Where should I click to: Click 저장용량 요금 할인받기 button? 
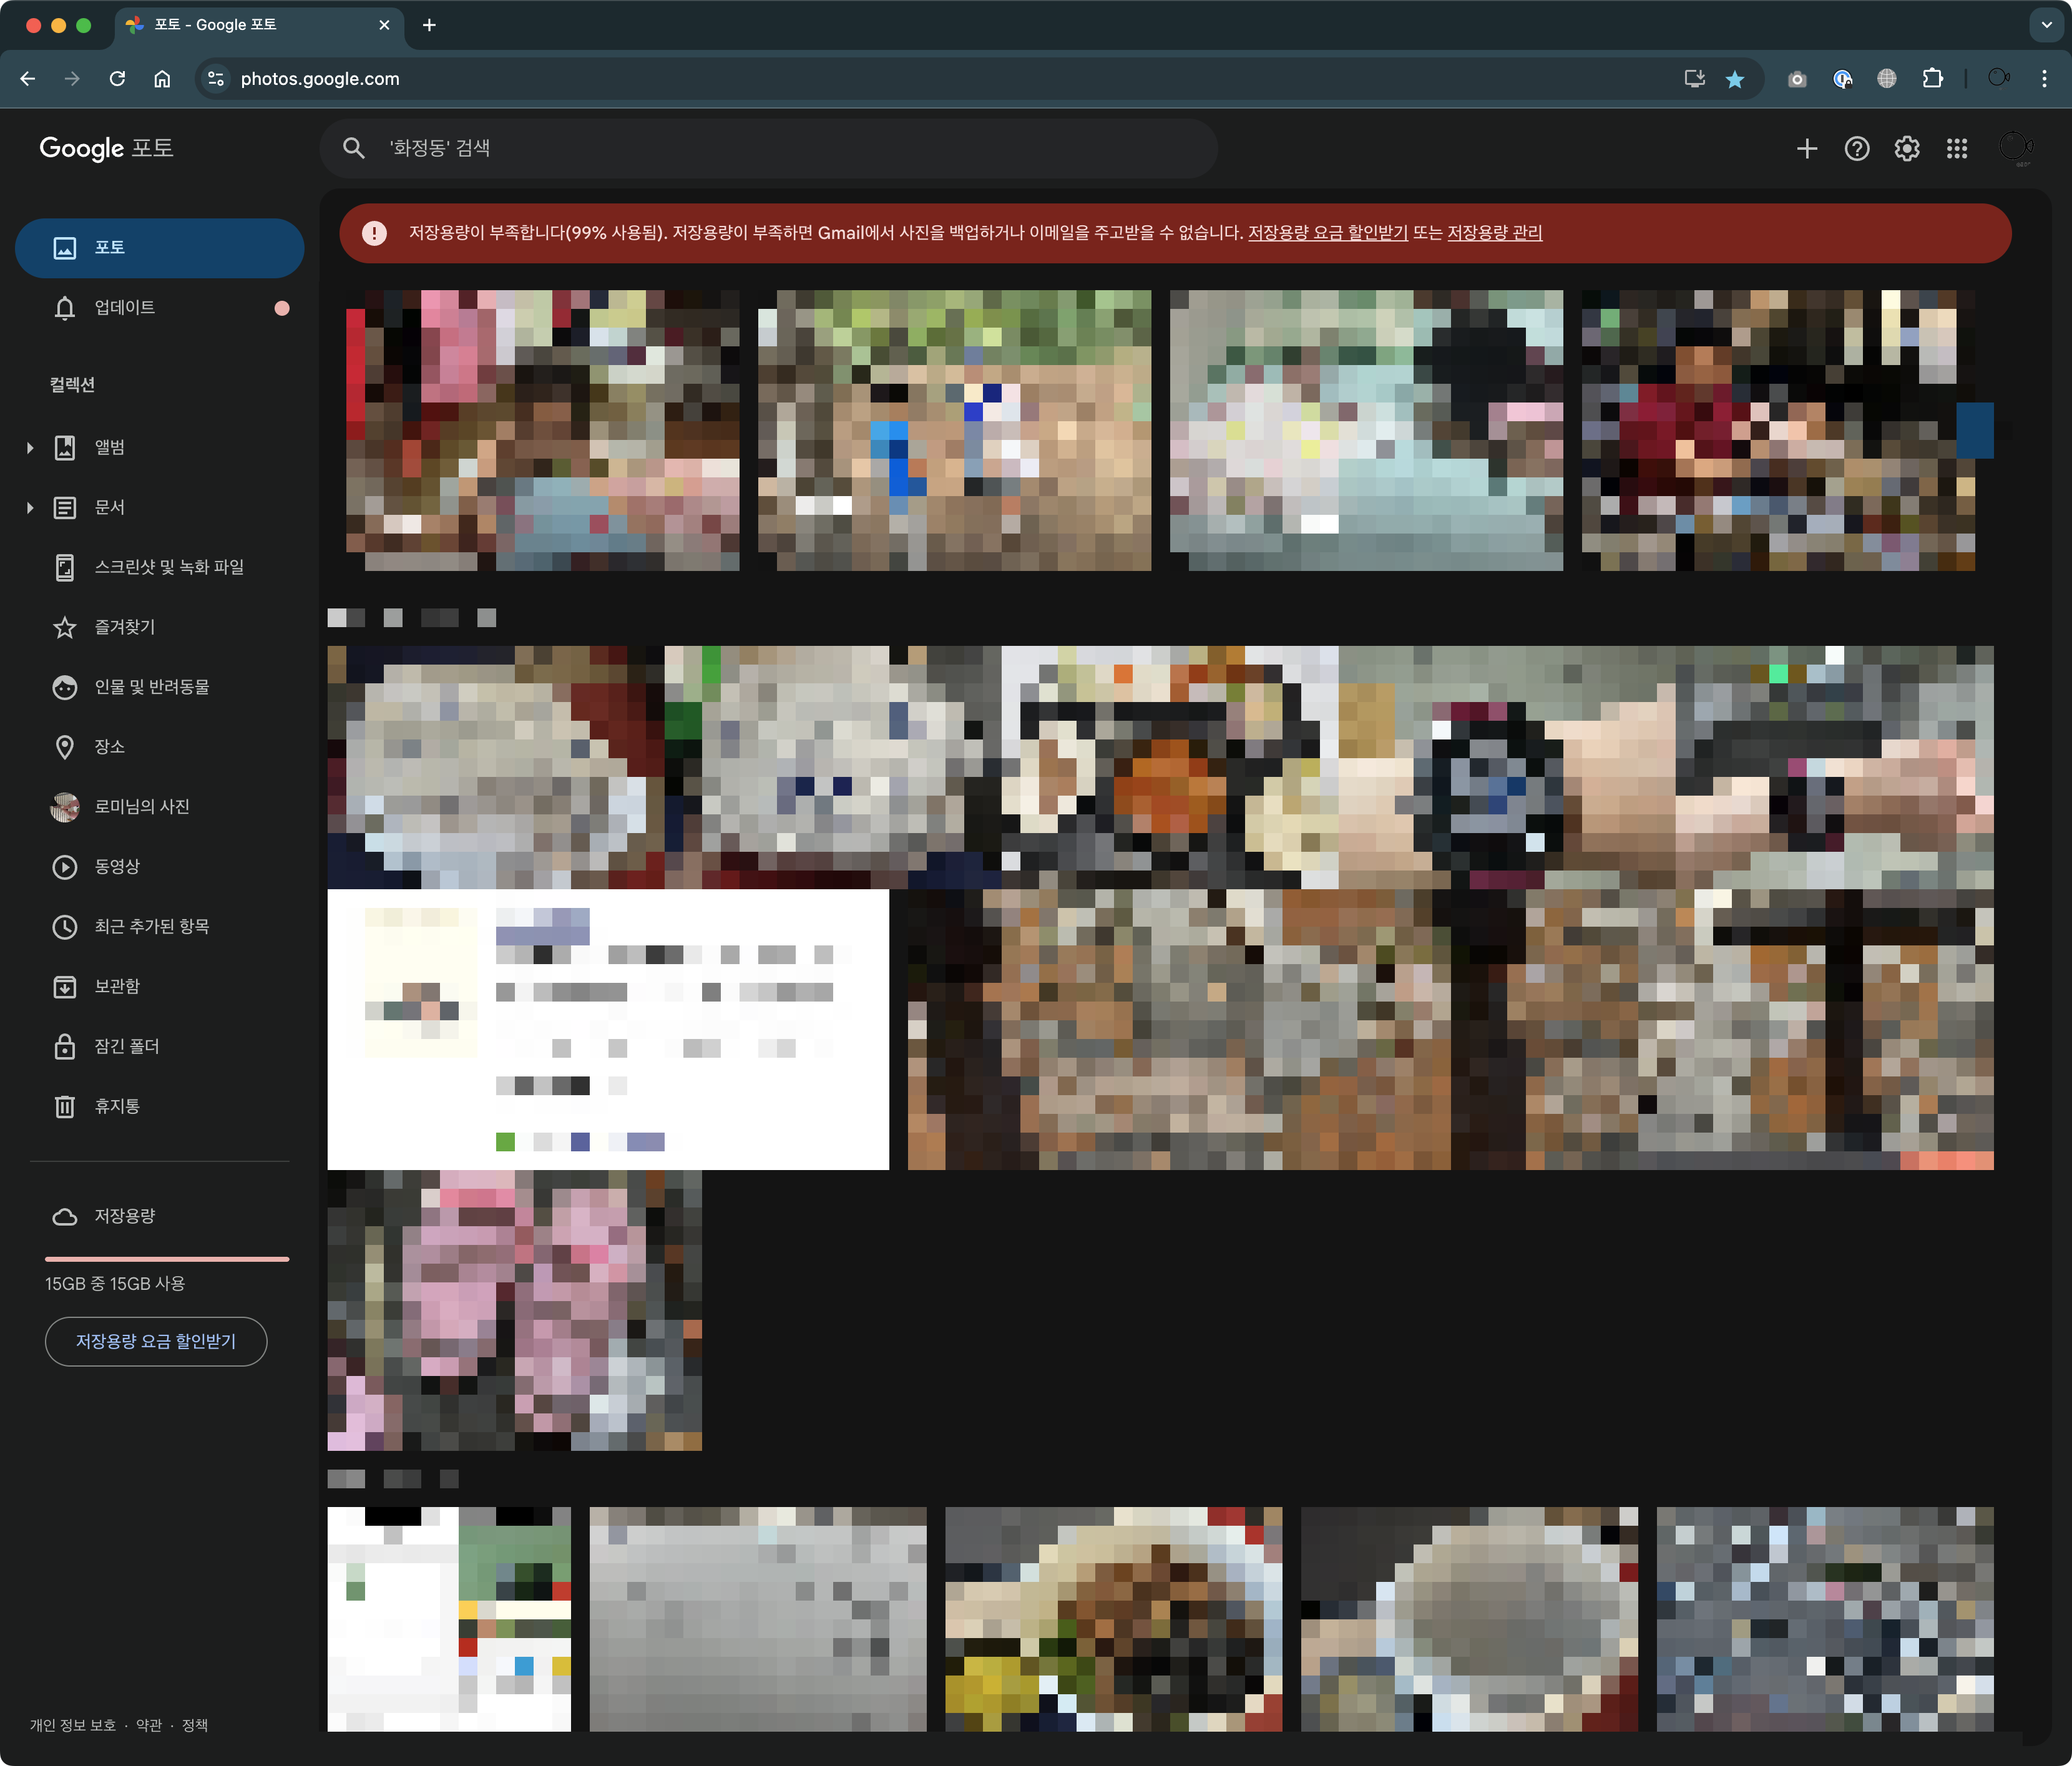(x=156, y=1341)
